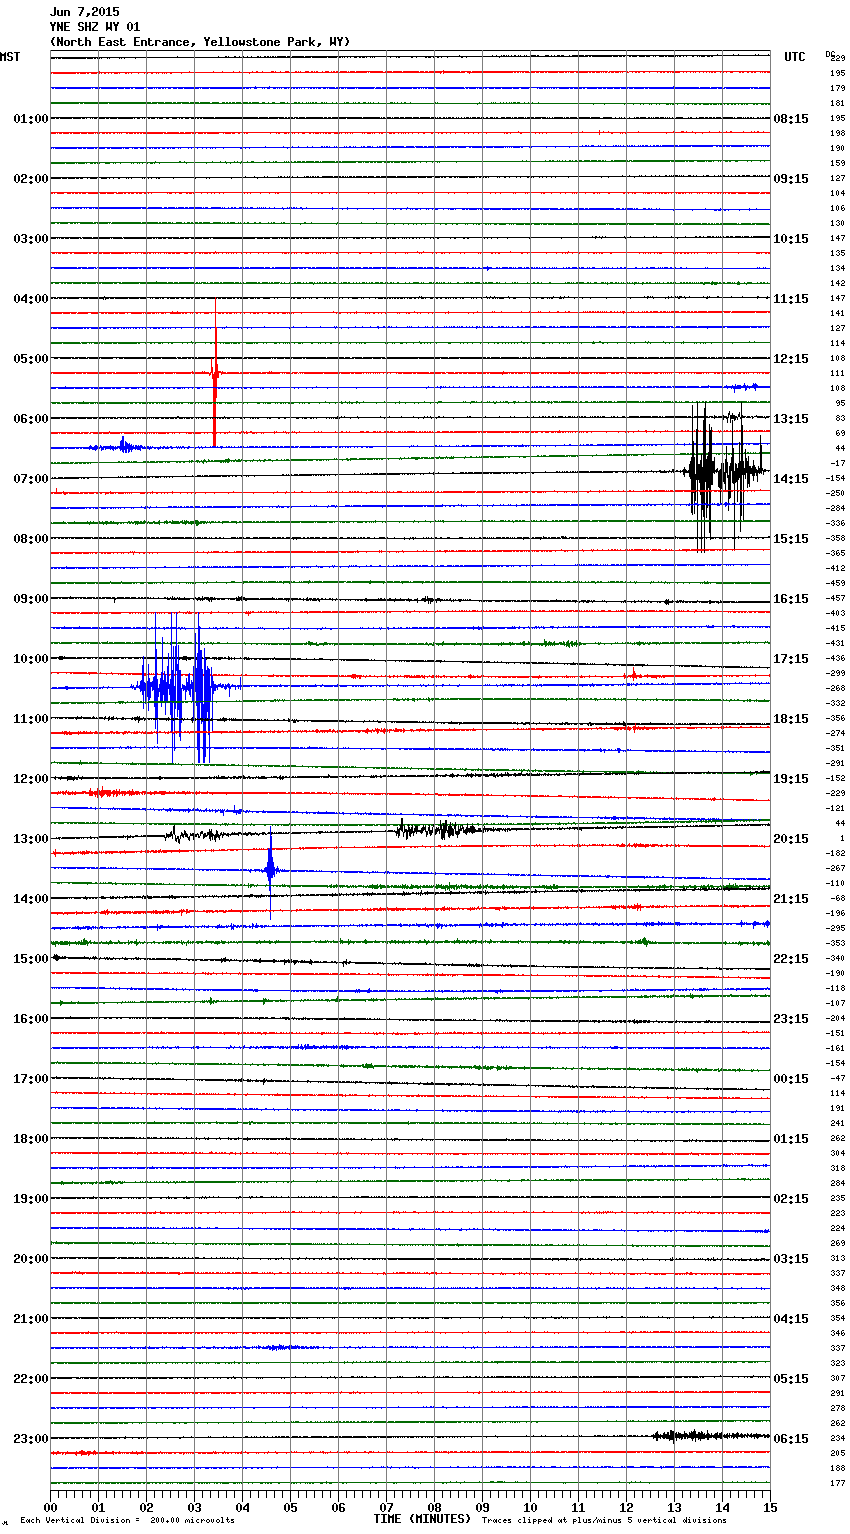Select the 03:00 MST time label

click(31, 239)
